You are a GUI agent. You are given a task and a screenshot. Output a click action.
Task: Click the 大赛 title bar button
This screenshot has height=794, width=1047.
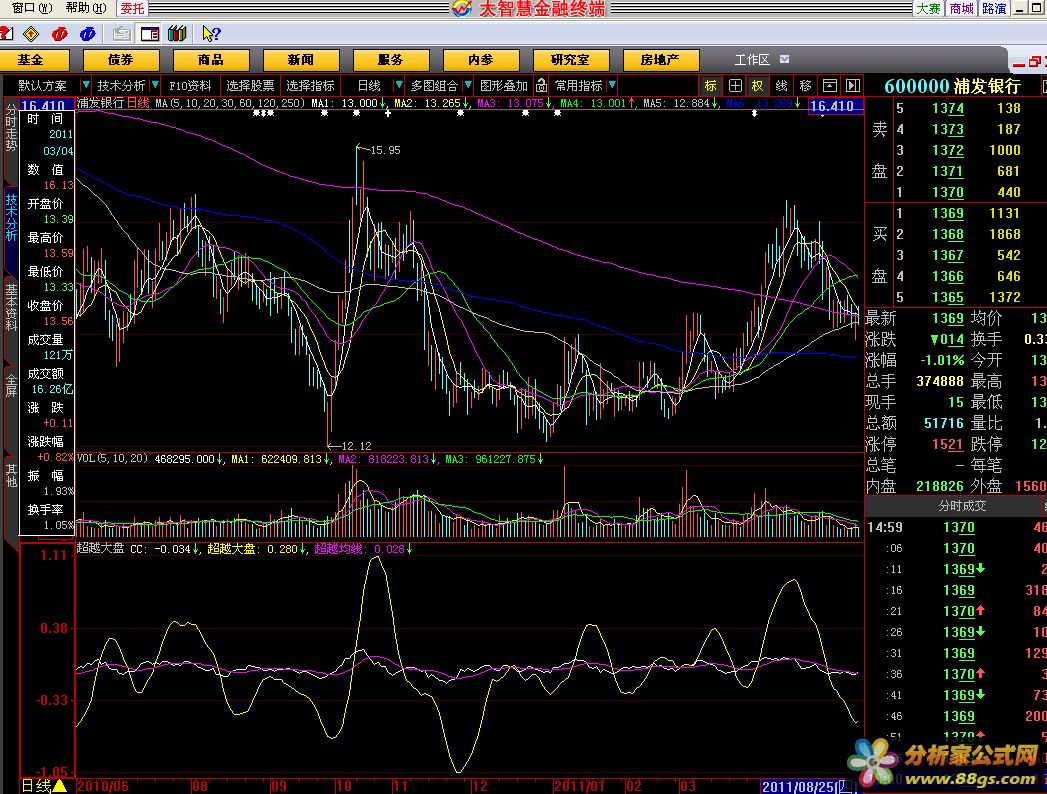pyautogui.click(x=928, y=8)
